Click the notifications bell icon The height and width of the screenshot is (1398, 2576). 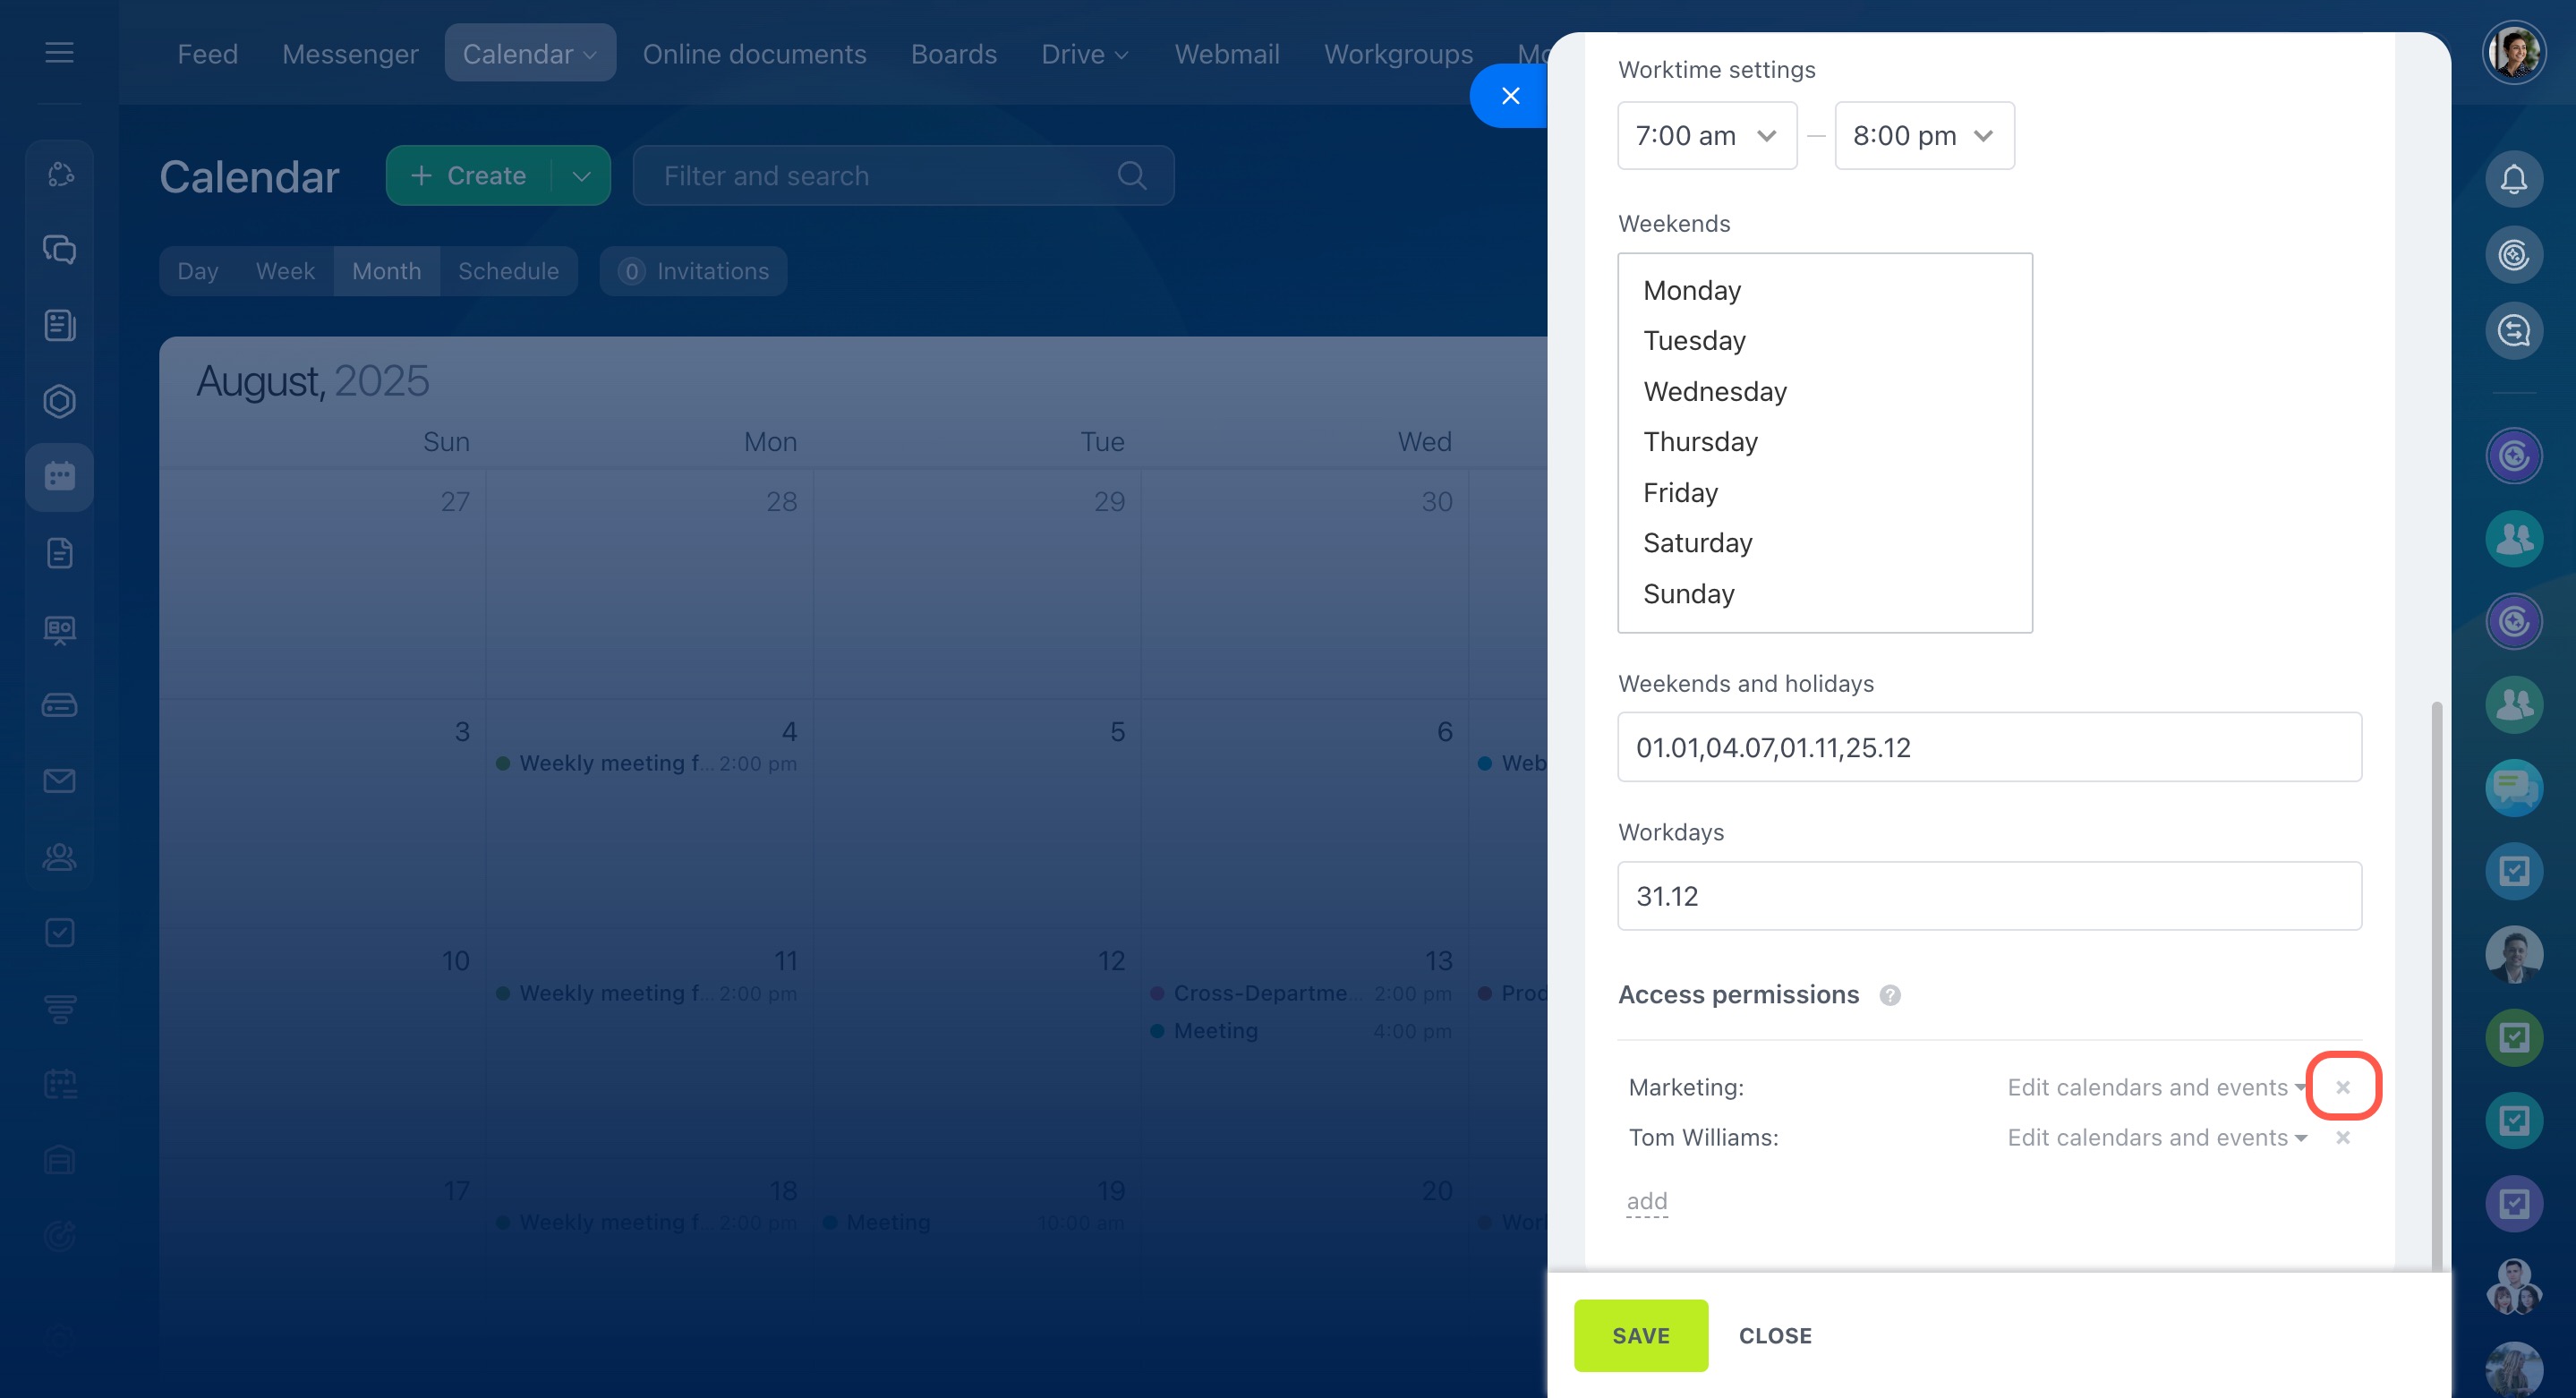pyautogui.click(x=2513, y=180)
